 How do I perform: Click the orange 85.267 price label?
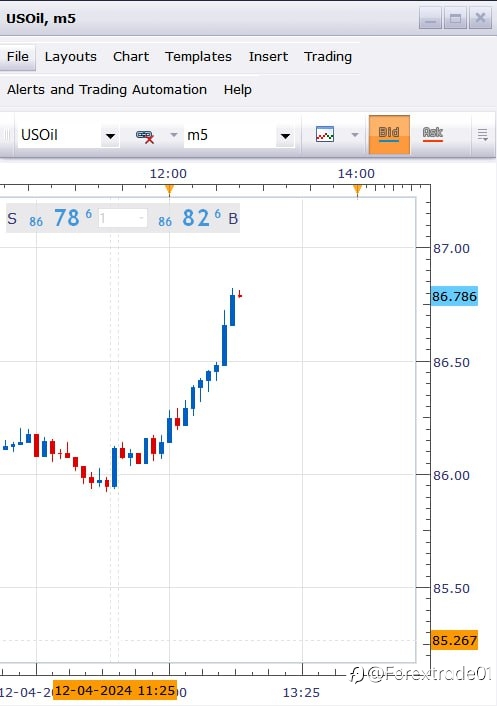click(x=454, y=640)
